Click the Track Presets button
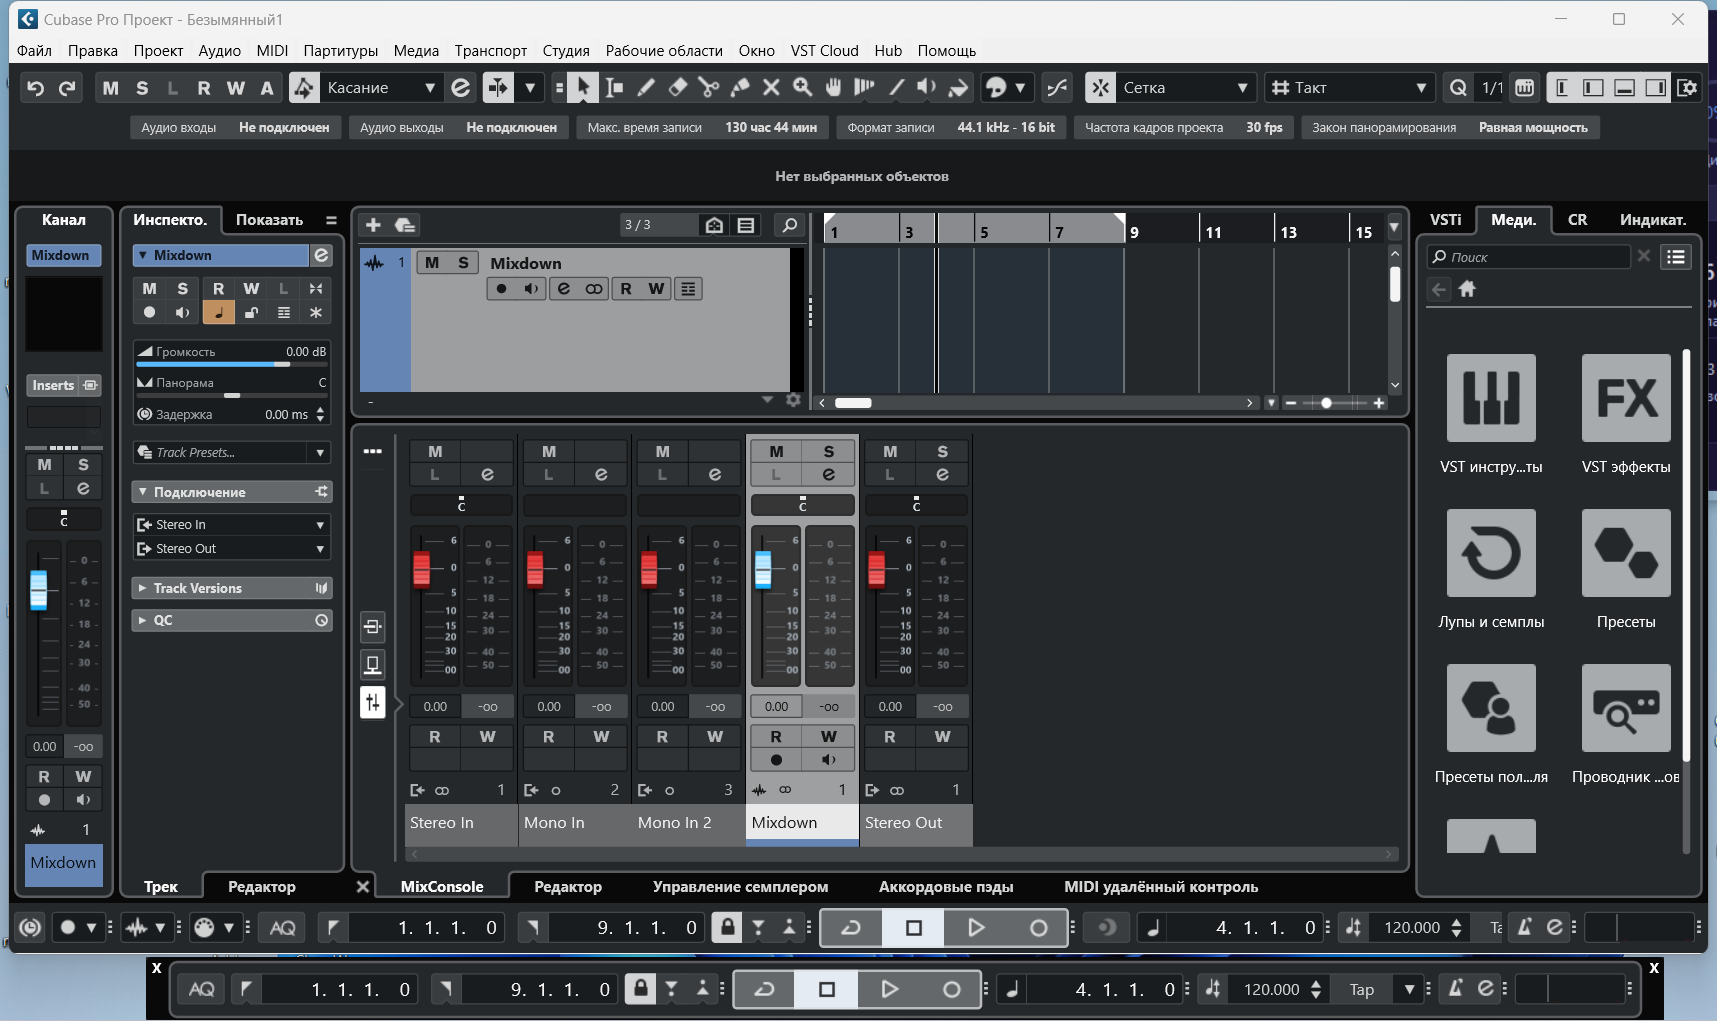Screen dimensions: 1717x1021 (231, 452)
